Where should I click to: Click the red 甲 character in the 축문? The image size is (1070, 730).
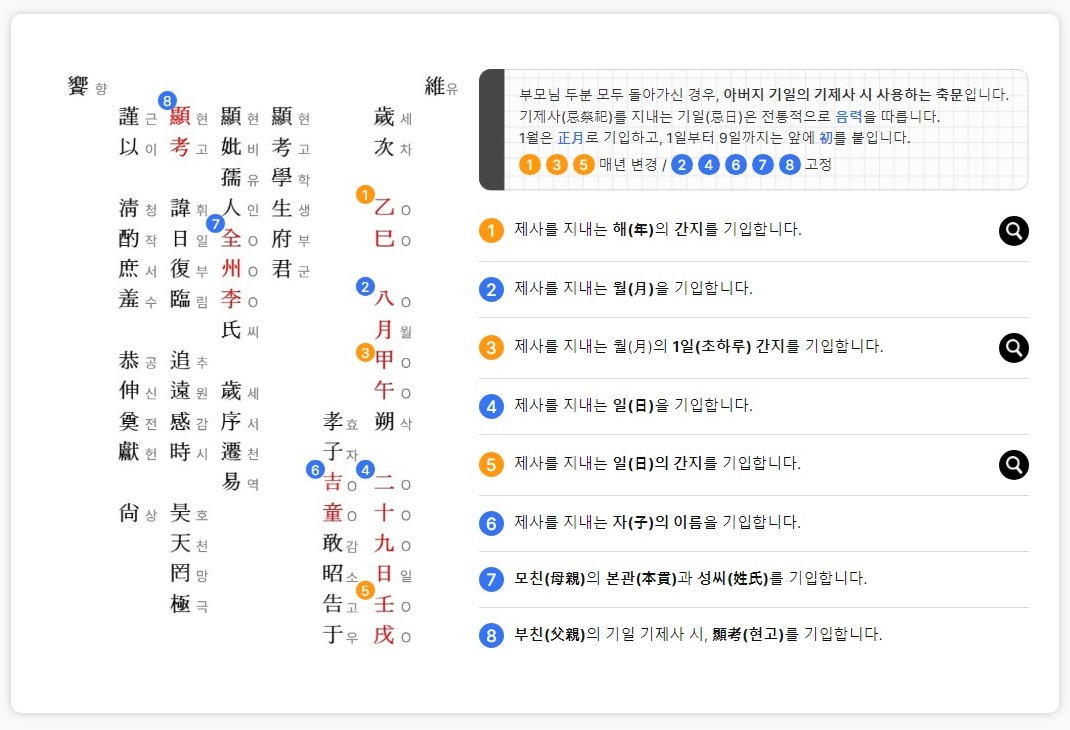point(384,360)
